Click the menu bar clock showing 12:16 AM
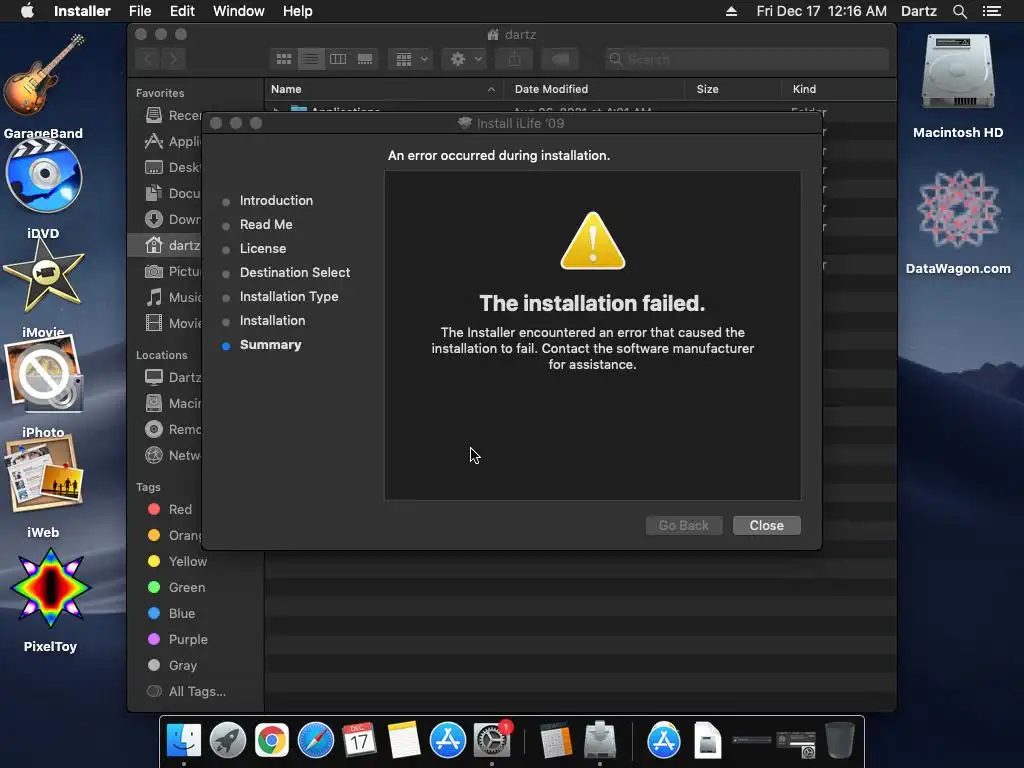This screenshot has height=768, width=1024. (x=822, y=11)
